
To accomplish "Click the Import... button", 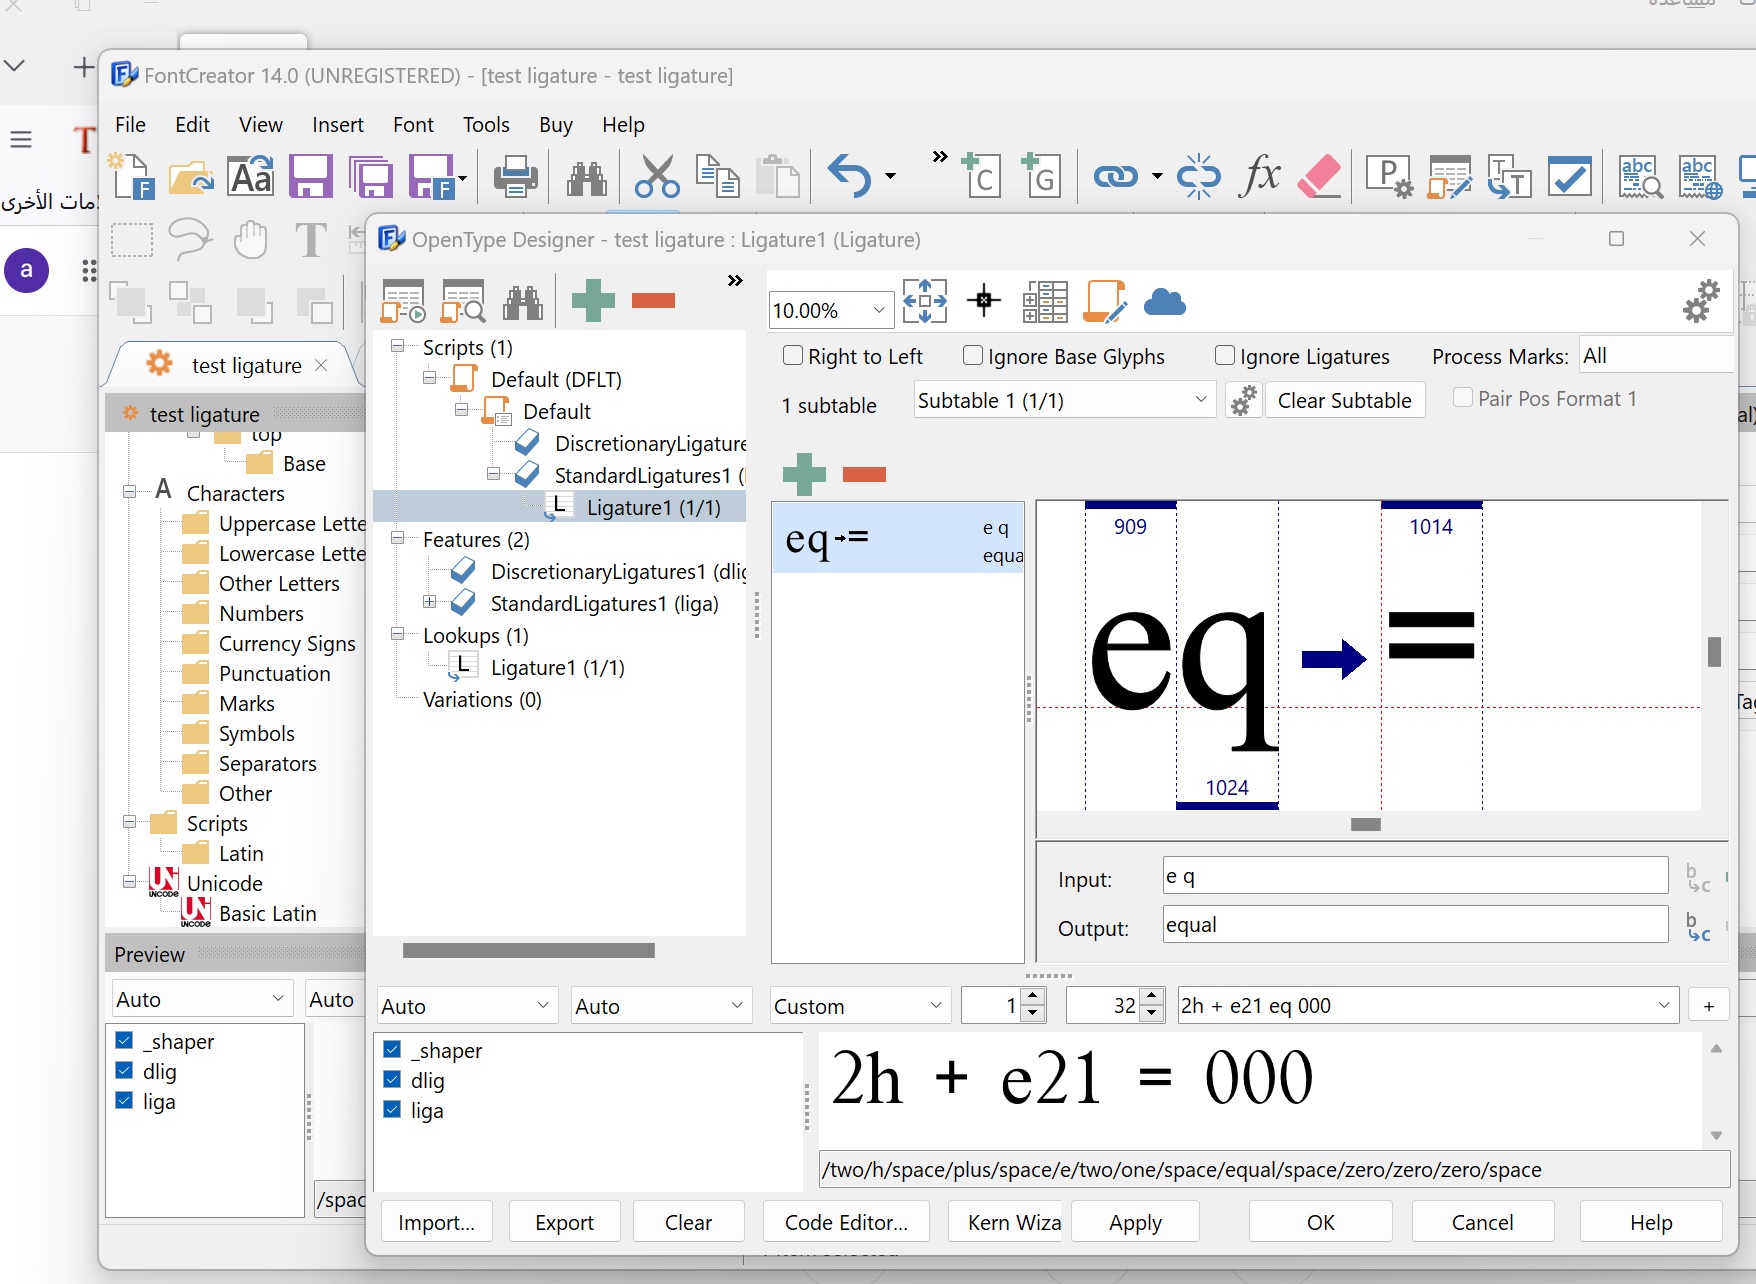I will click(437, 1222).
